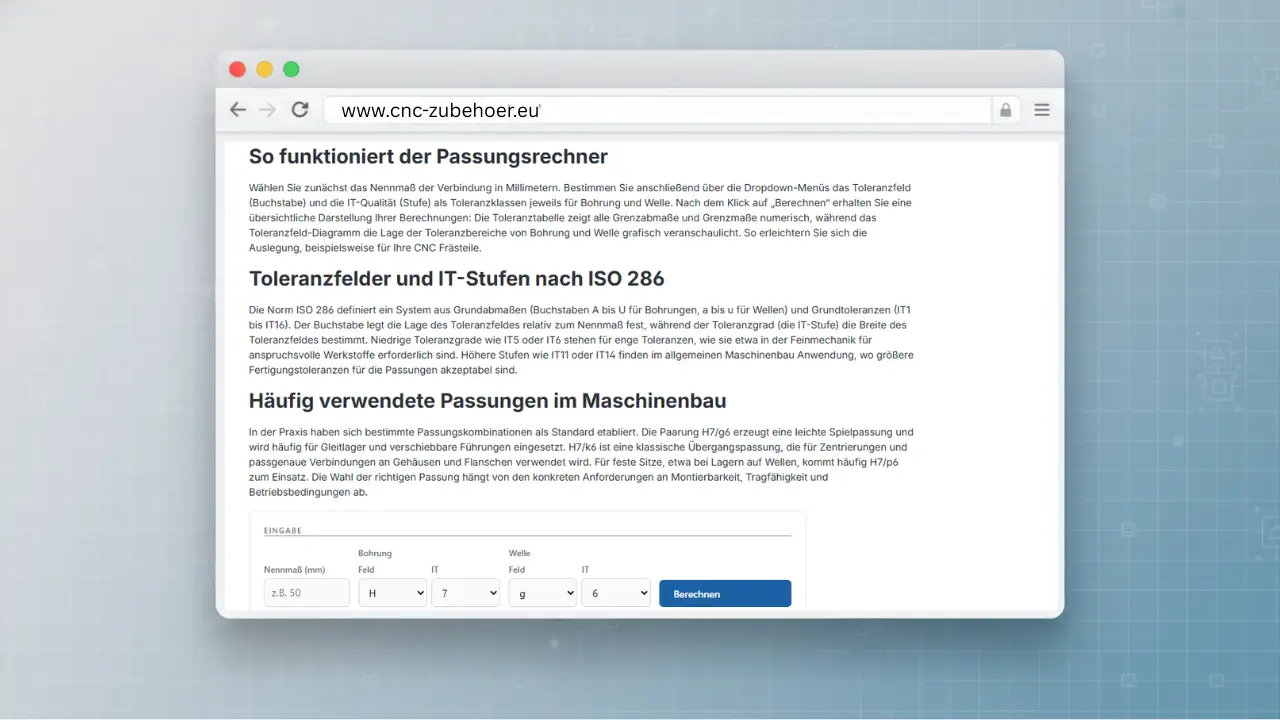Open the Bohrung IT dropdown showing 7

pos(466,593)
